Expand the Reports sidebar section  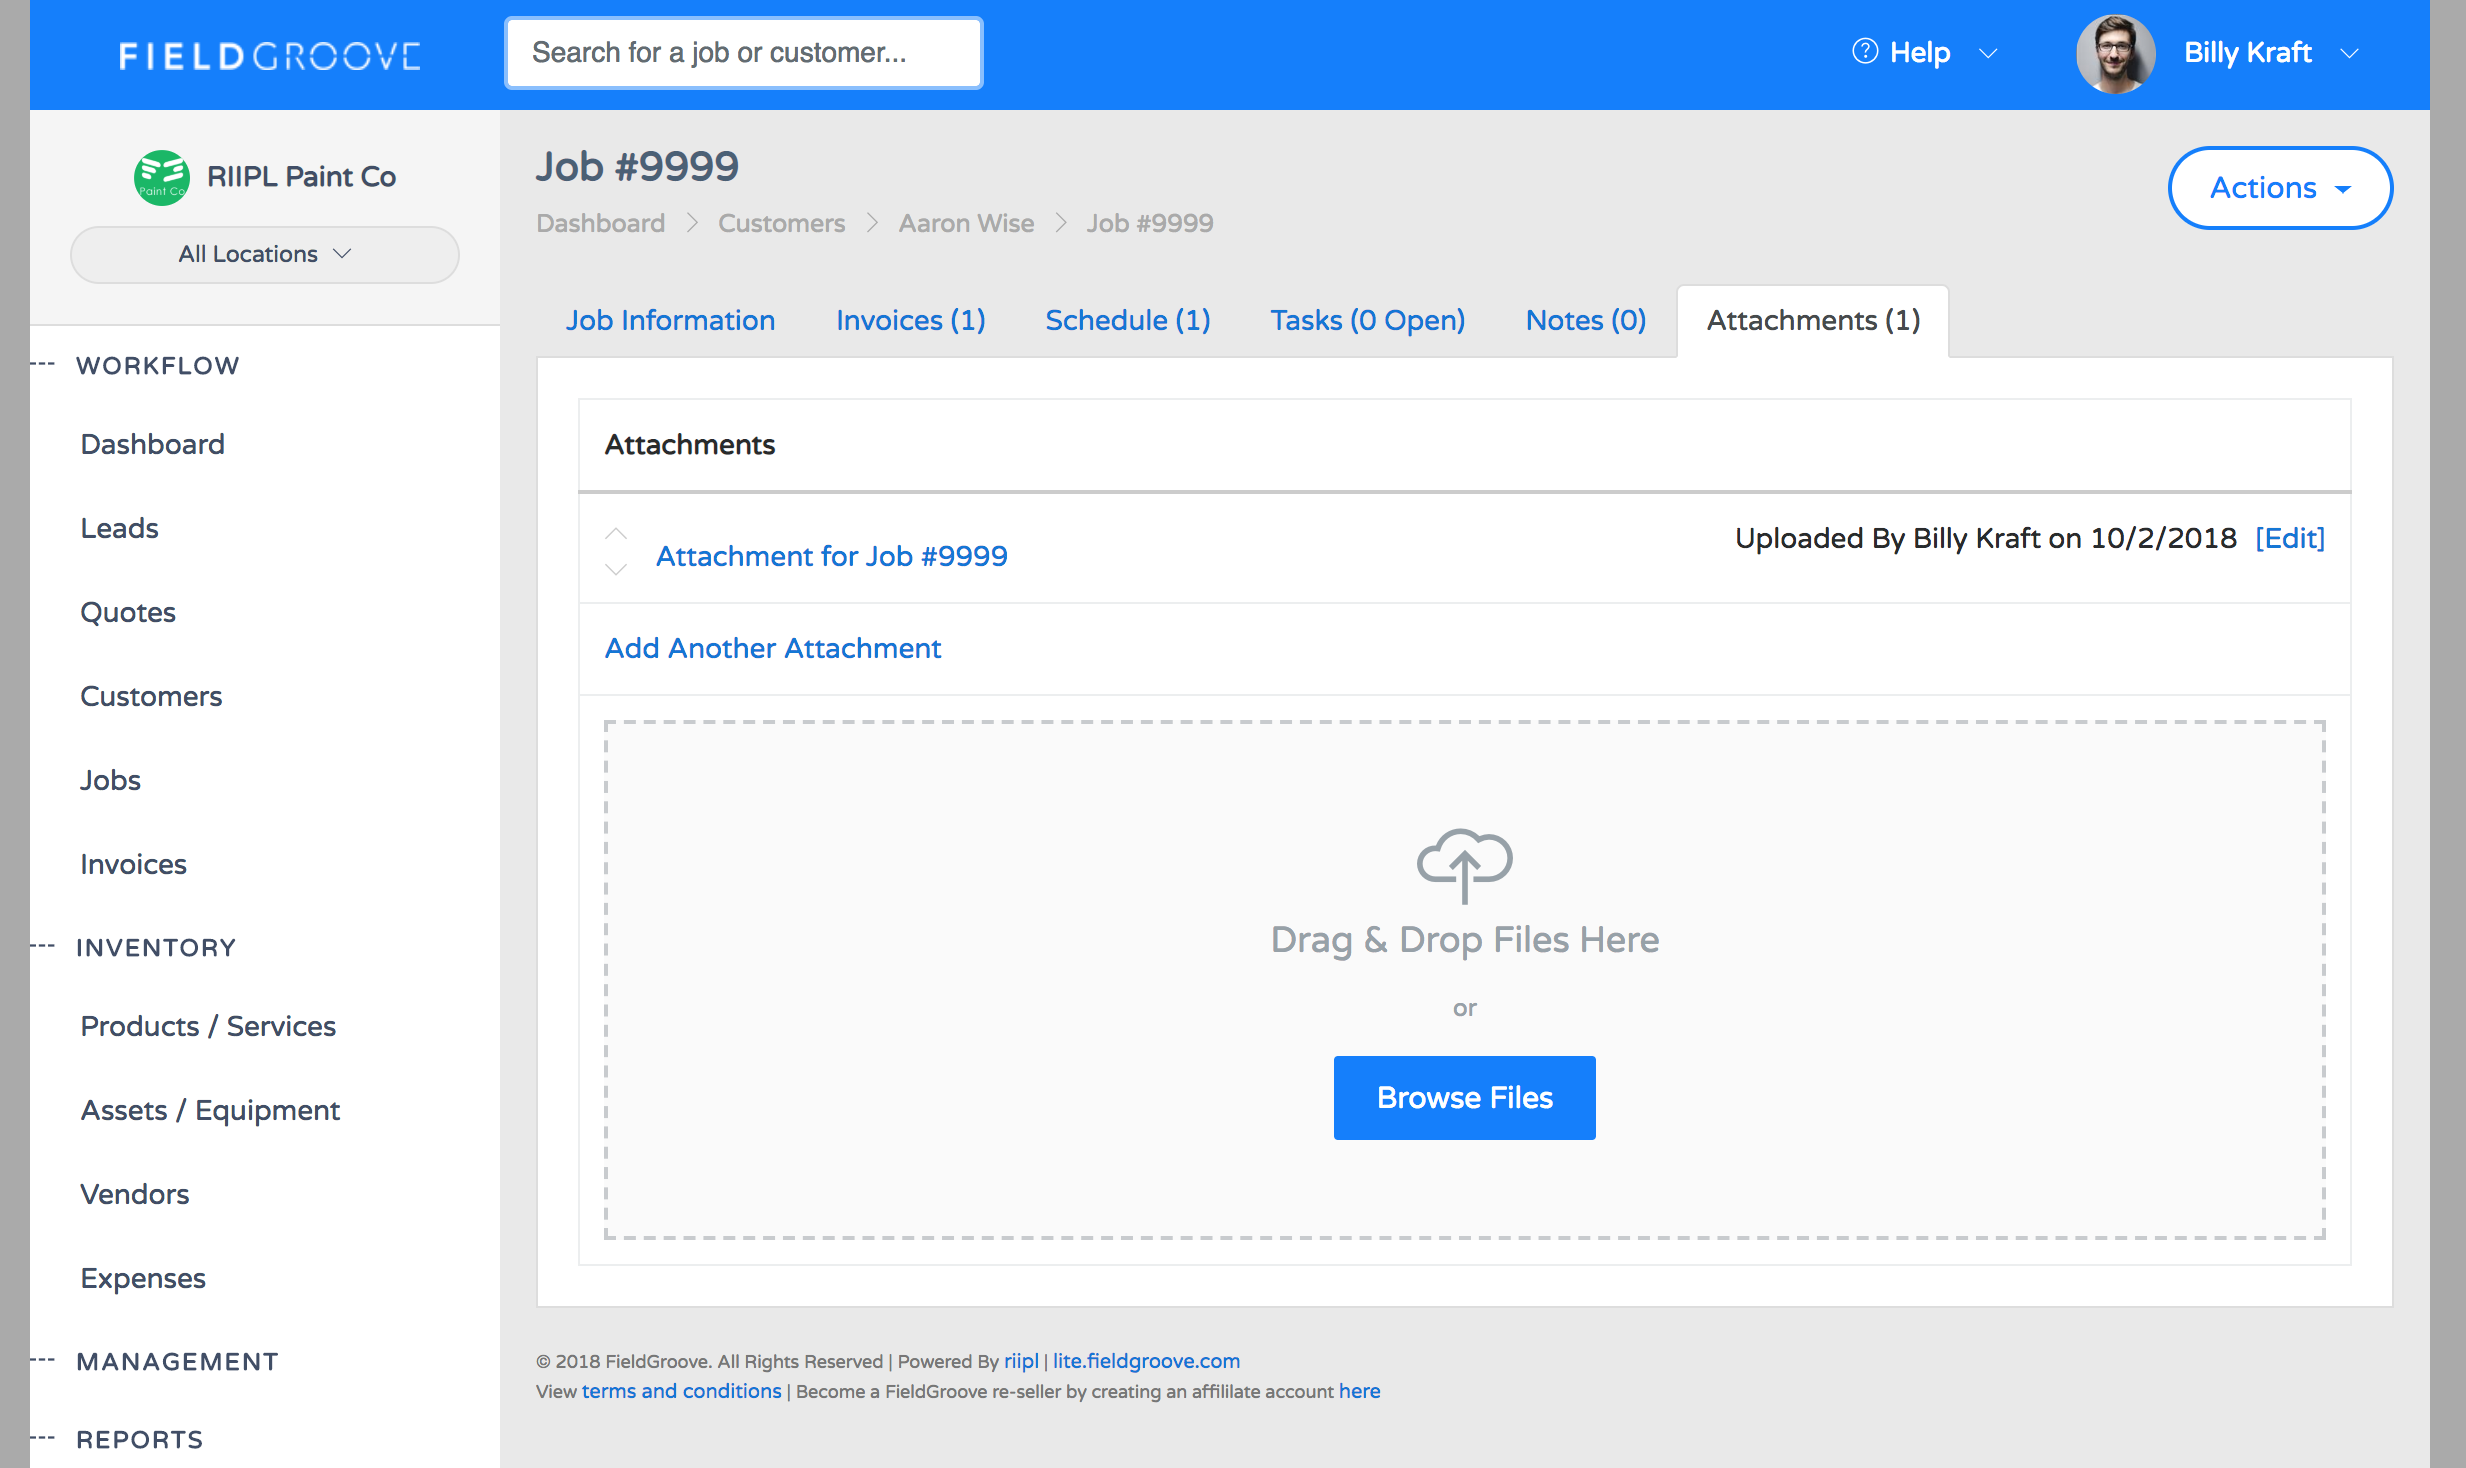139,1440
